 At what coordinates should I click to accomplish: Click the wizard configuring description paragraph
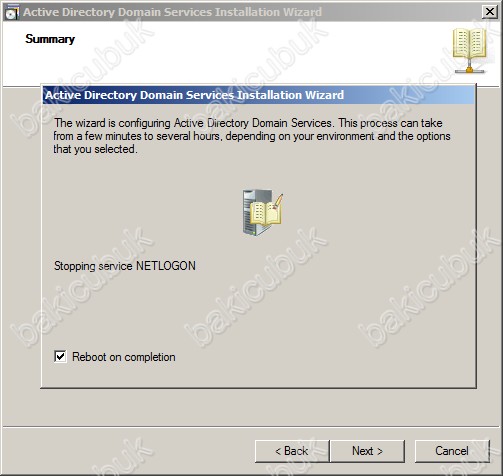pos(252,136)
